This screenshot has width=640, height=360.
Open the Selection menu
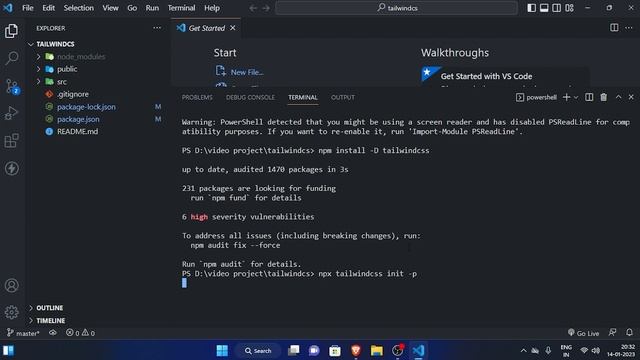tap(78, 8)
